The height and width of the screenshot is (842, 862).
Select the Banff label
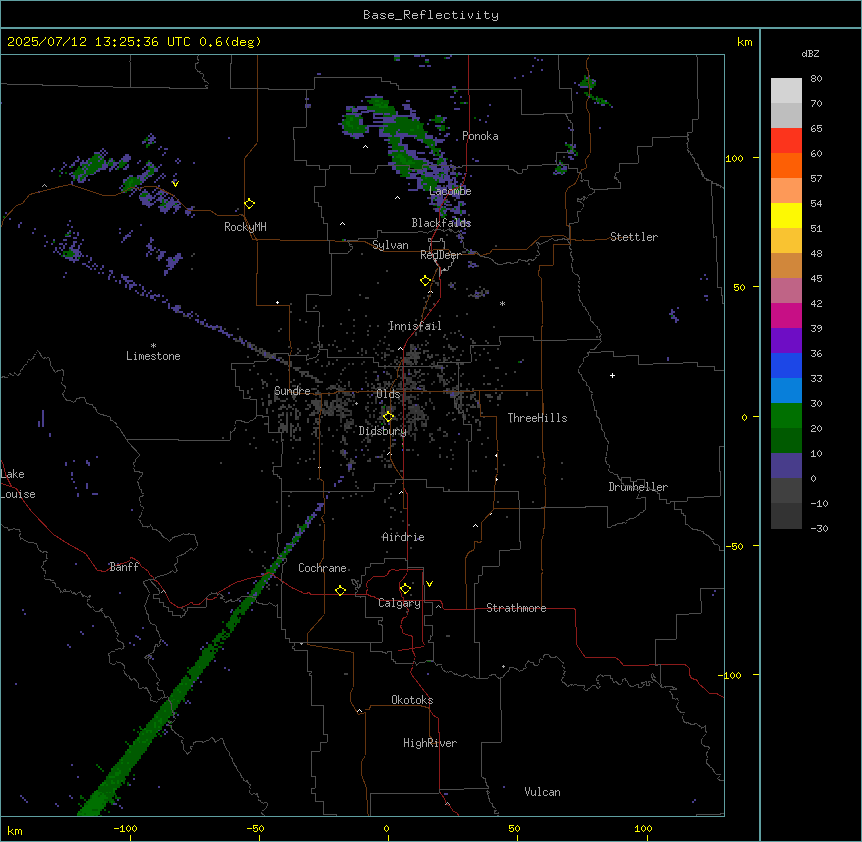[x=124, y=567]
